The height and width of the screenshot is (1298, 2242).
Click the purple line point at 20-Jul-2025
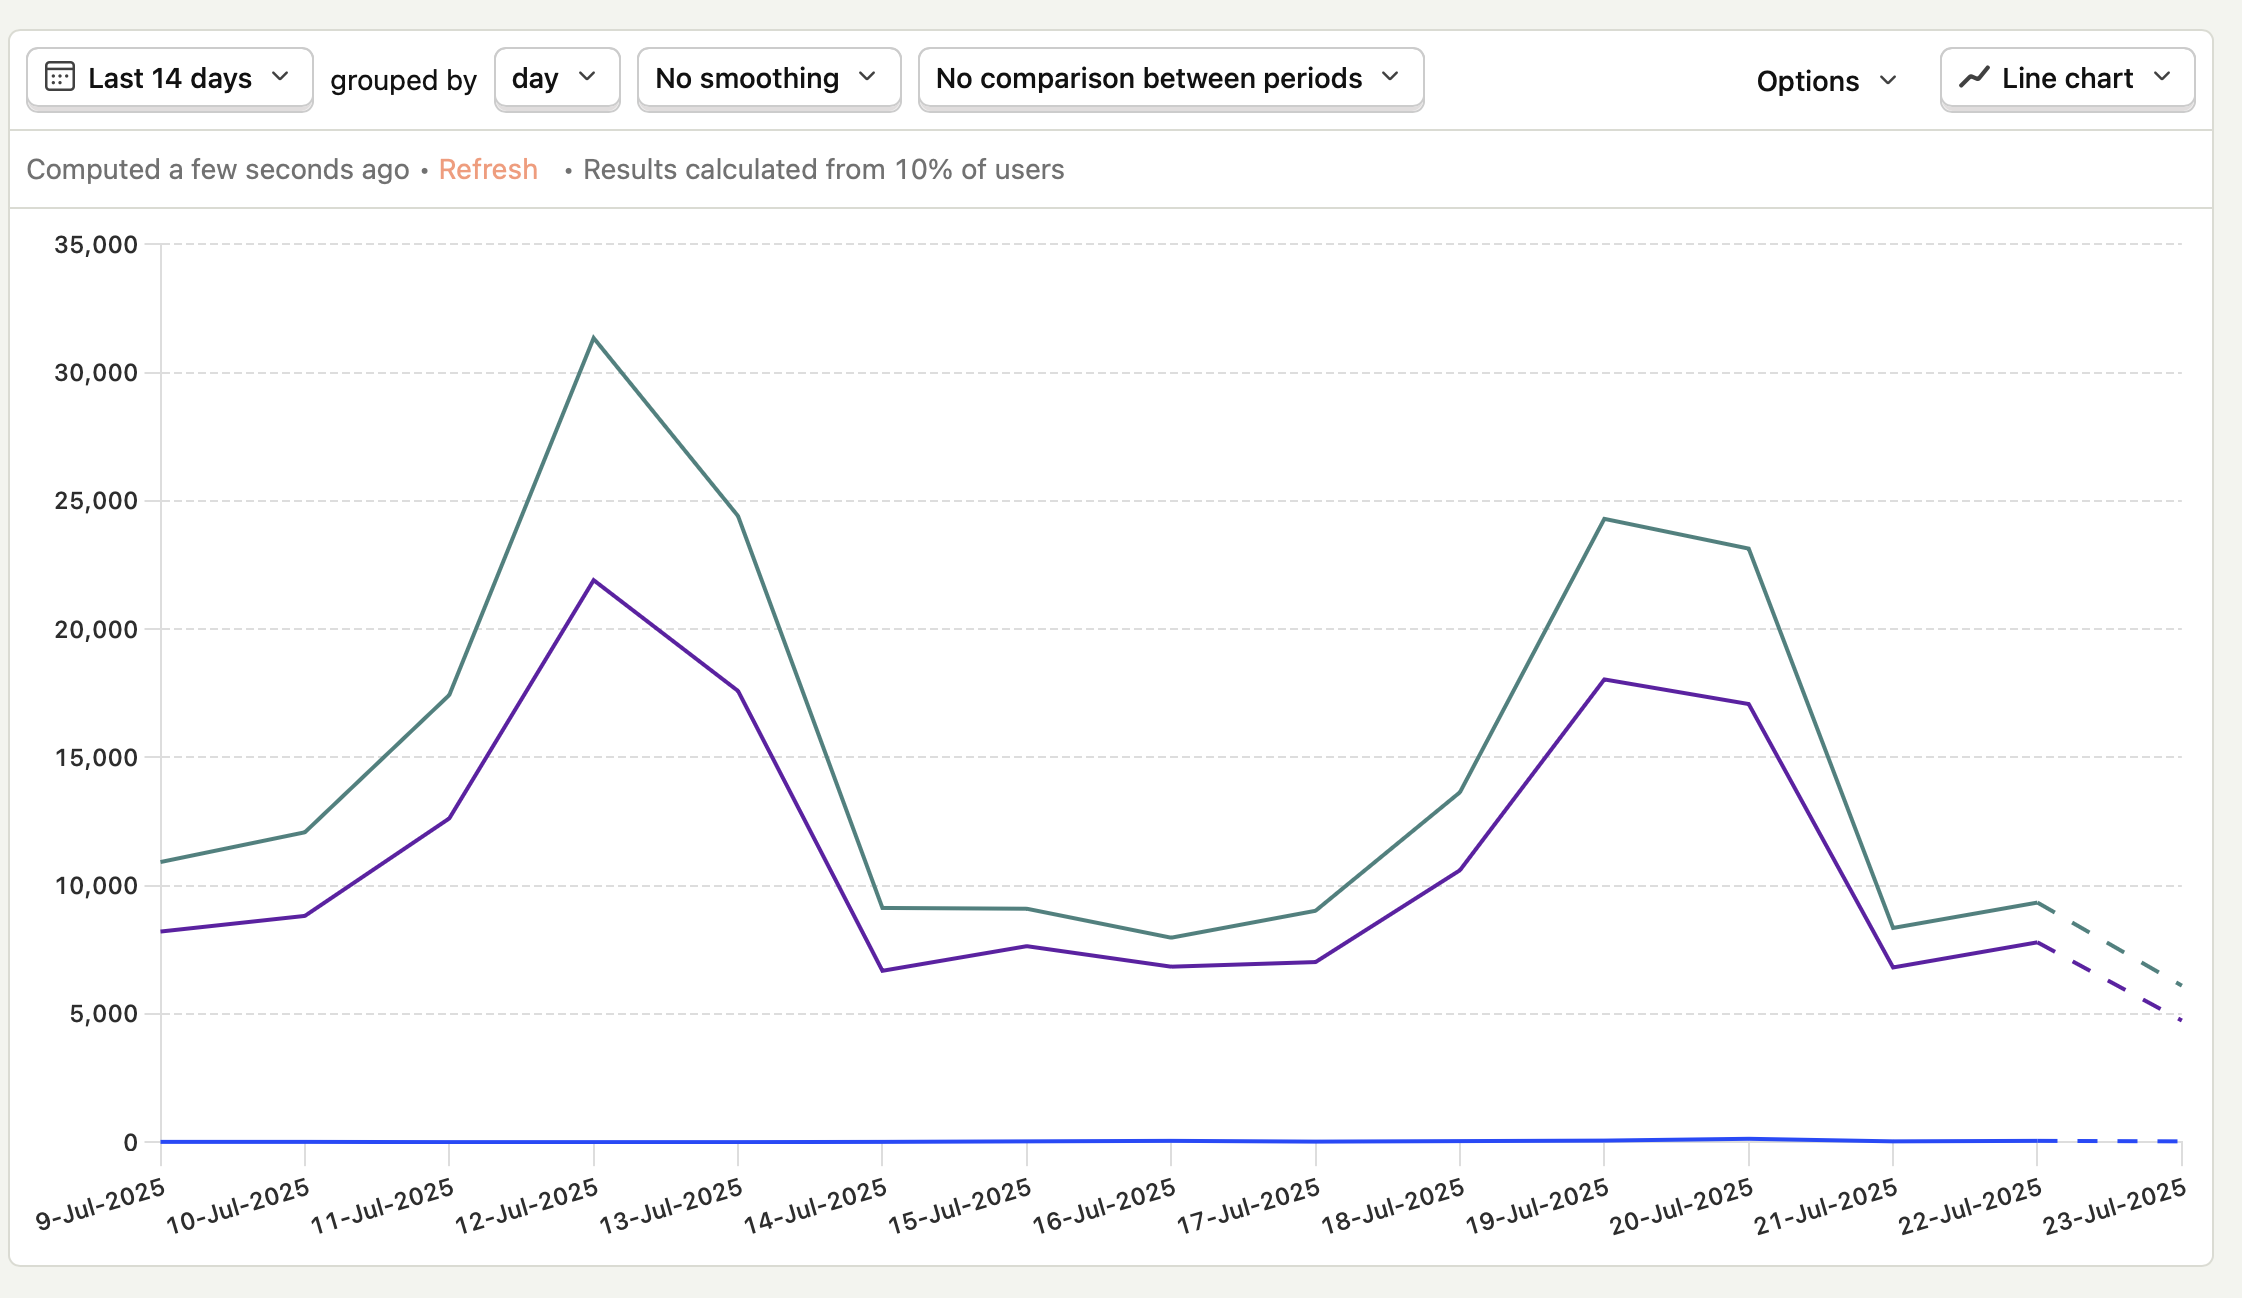(1748, 704)
